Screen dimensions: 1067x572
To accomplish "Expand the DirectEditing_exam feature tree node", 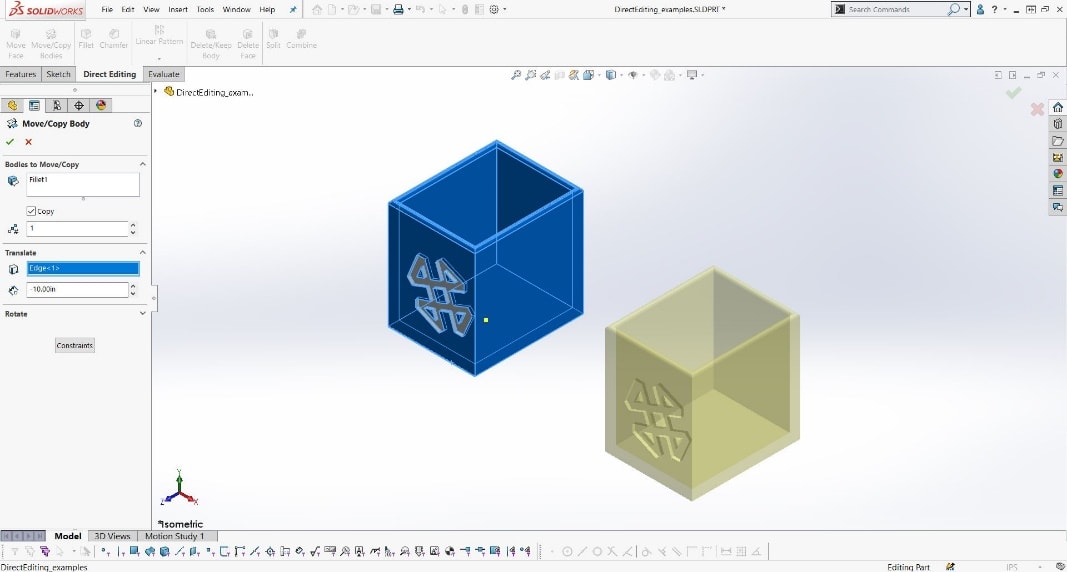I will 156,92.
